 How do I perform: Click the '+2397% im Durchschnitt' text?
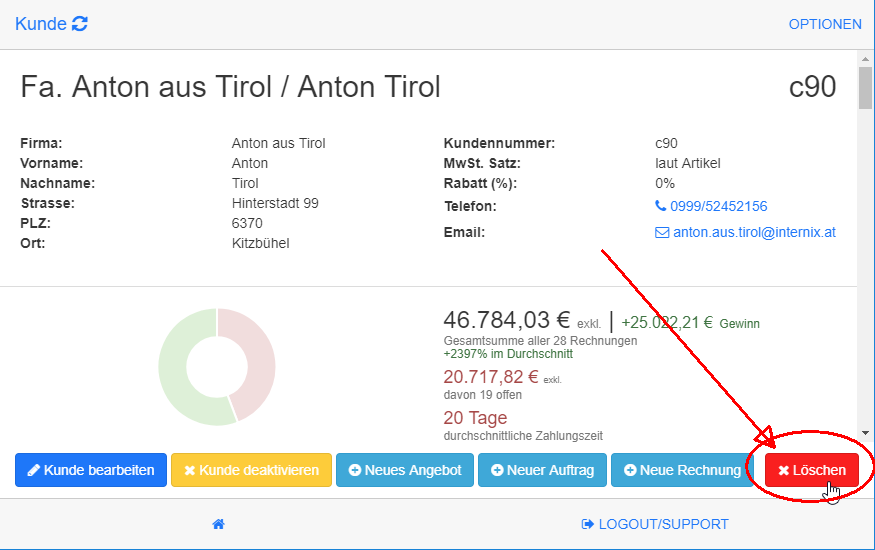pyautogui.click(x=508, y=354)
